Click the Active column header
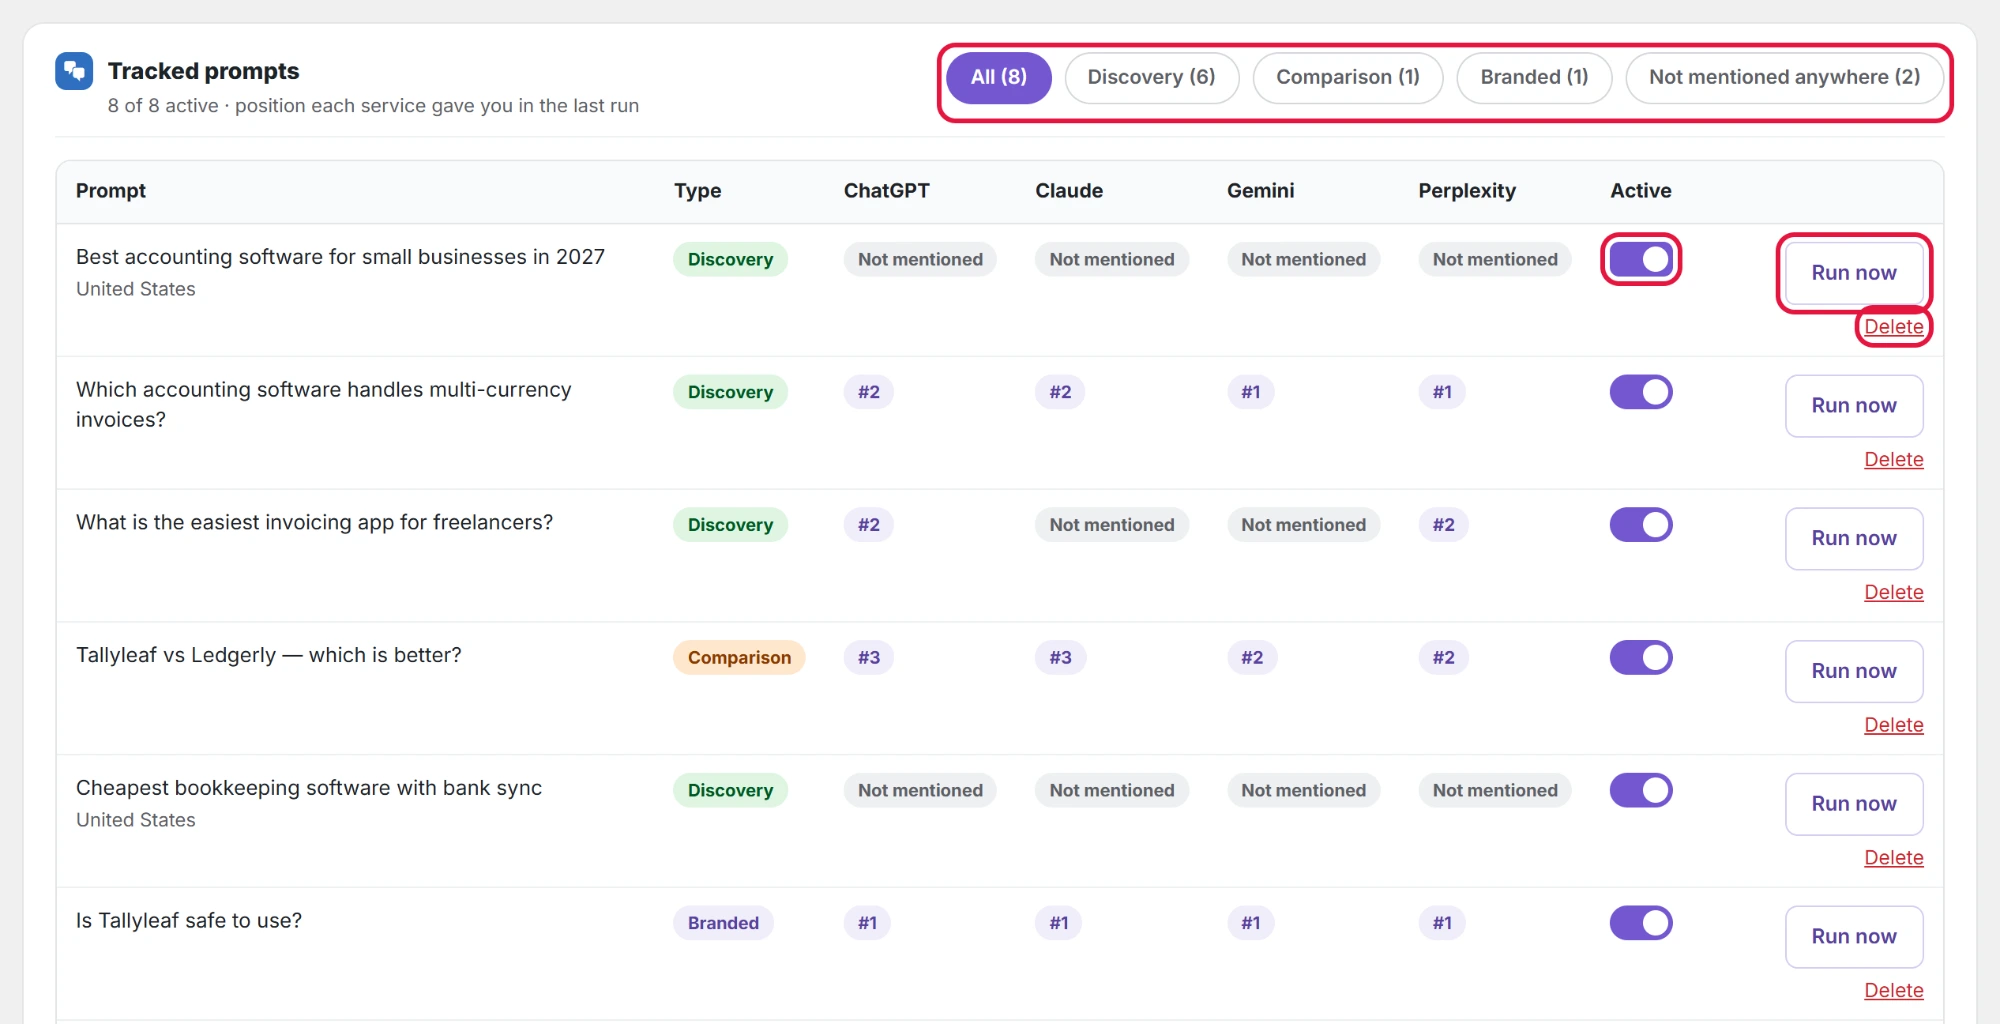This screenshot has width=2000, height=1024. (1640, 191)
